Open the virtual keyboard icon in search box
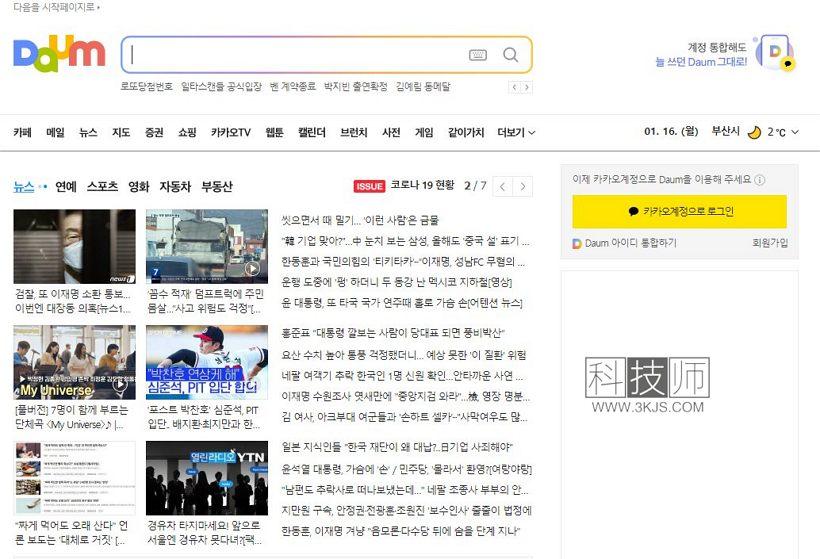820x559 pixels. click(x=477, y=55)
